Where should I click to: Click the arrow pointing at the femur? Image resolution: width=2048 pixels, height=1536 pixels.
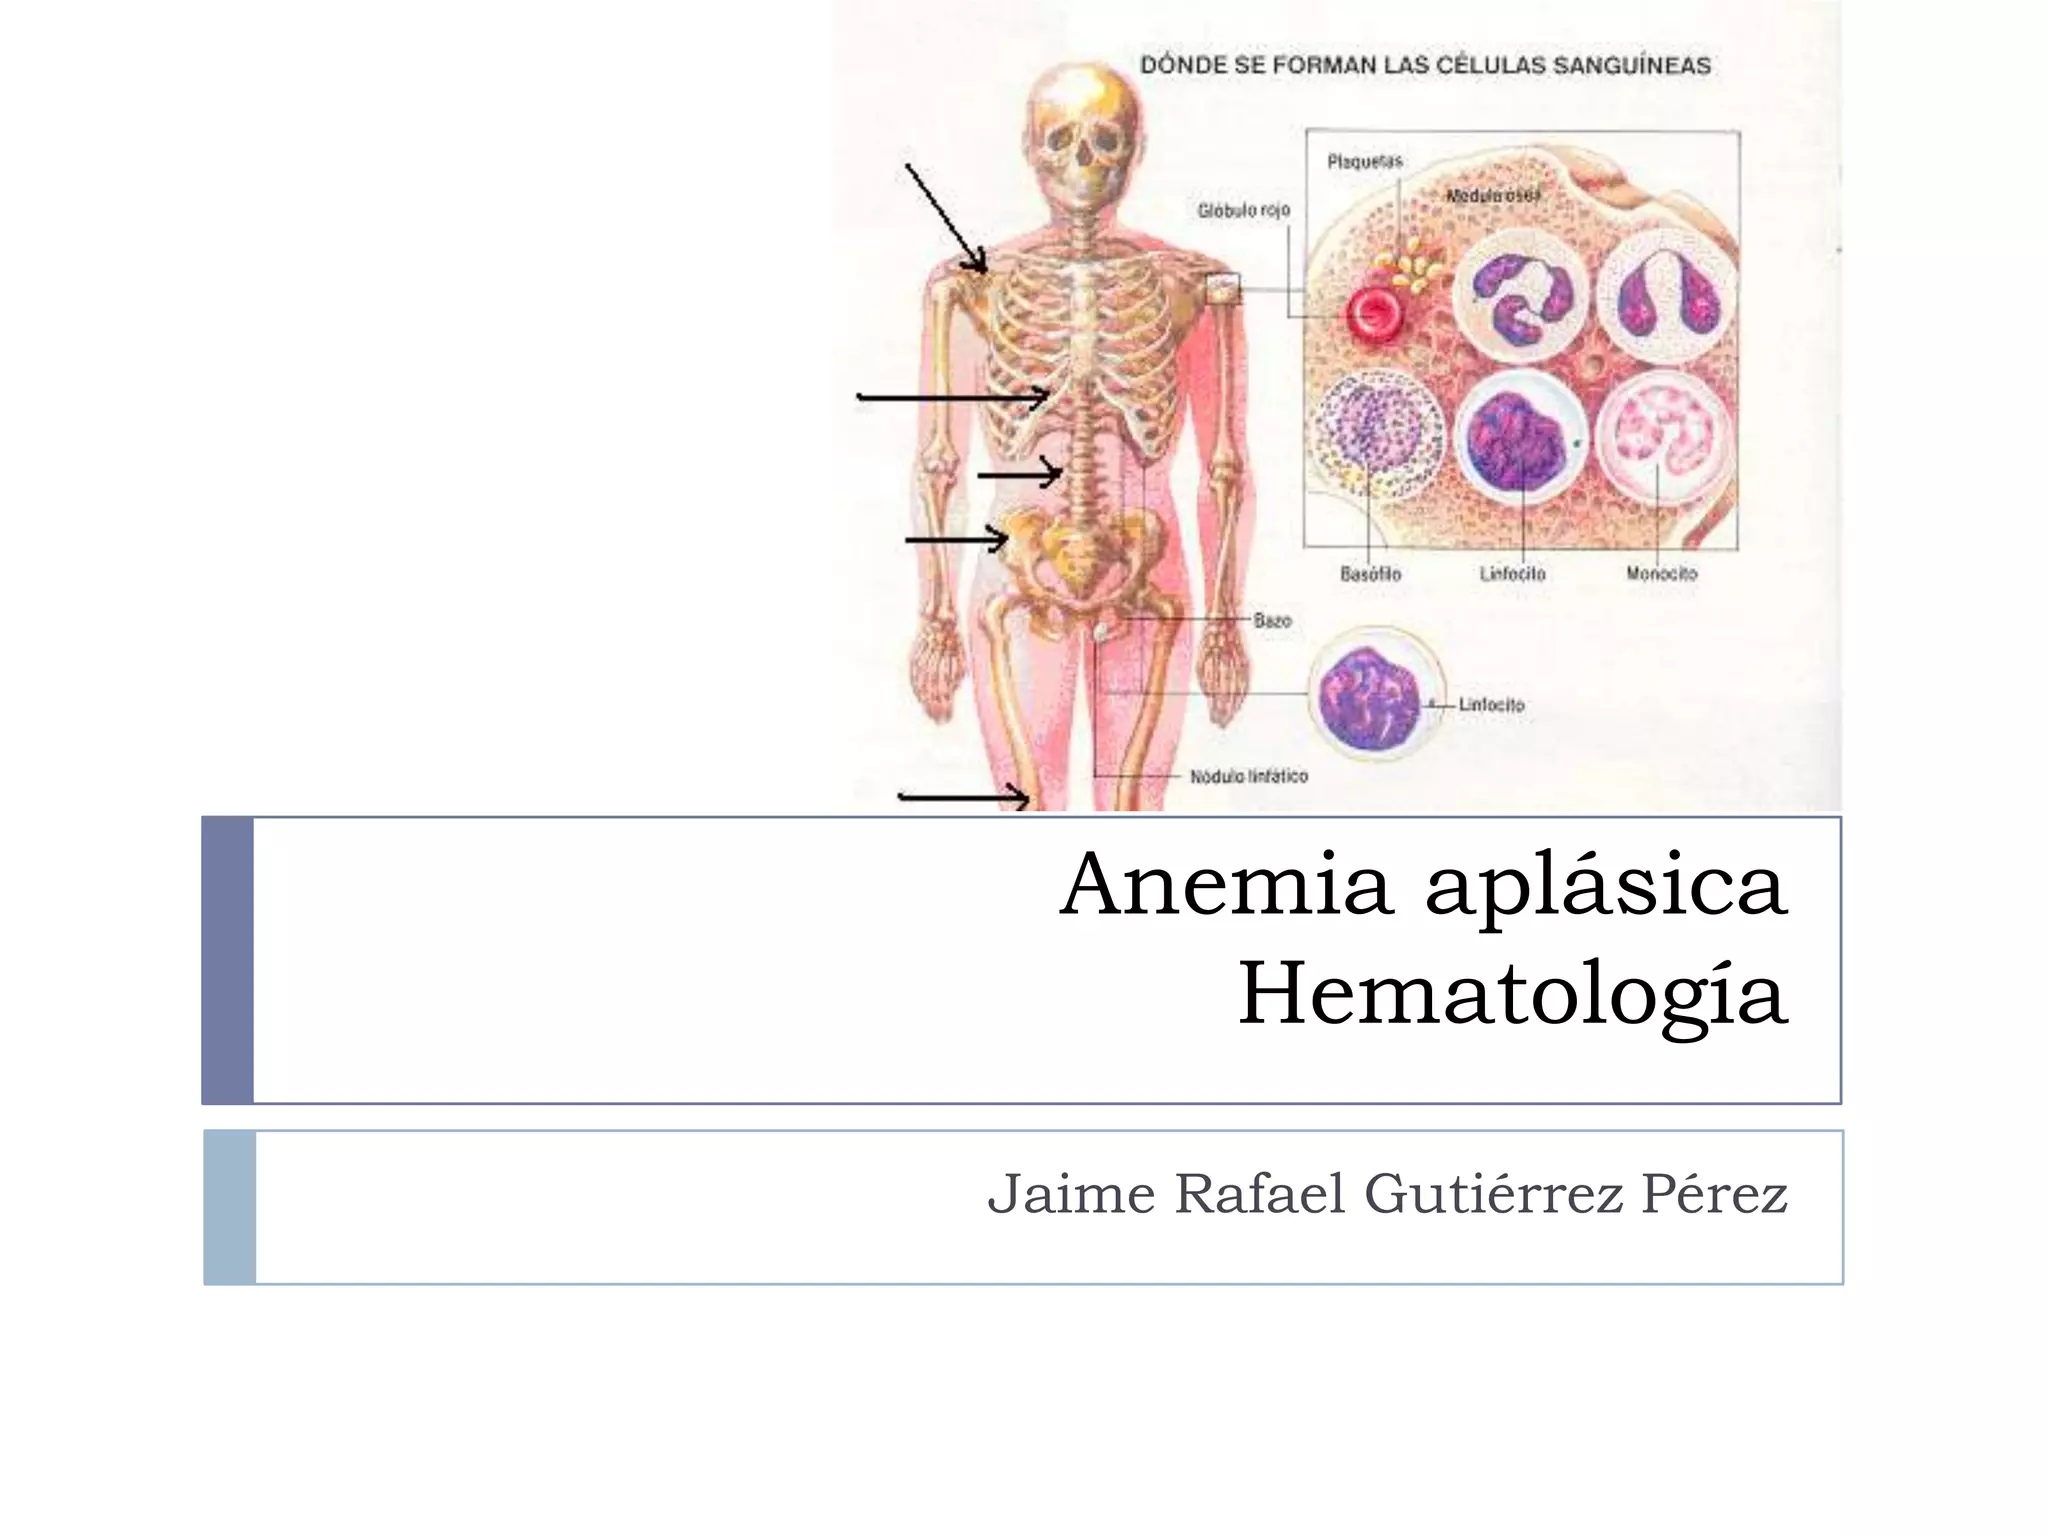pyautogui.click(x=964, y=796)
